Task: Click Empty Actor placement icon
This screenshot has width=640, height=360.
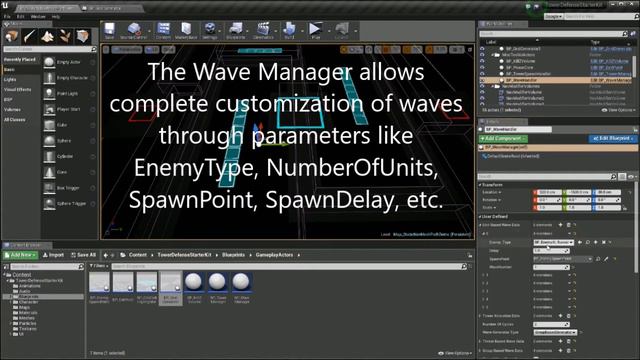Action: coord(49,62)
